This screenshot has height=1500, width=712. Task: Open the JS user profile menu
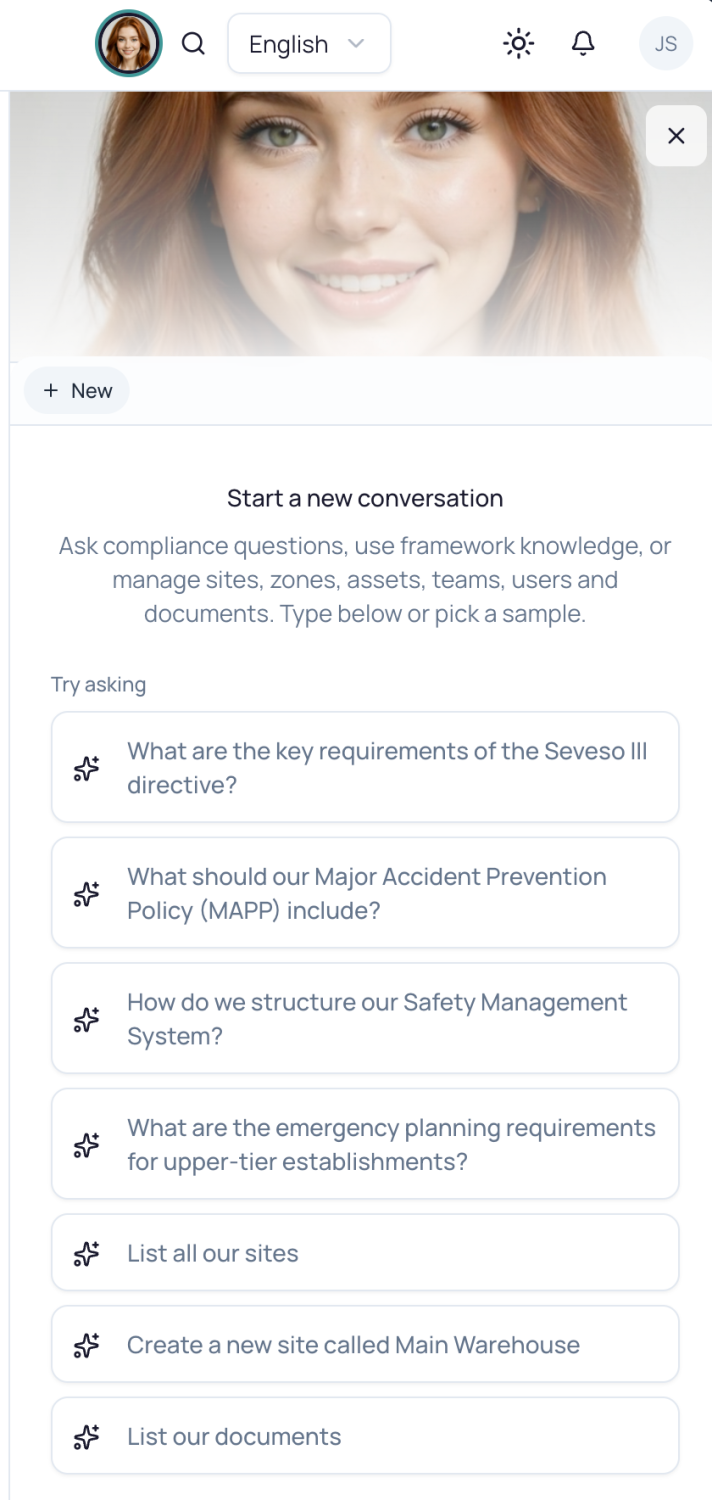point(666,44)
